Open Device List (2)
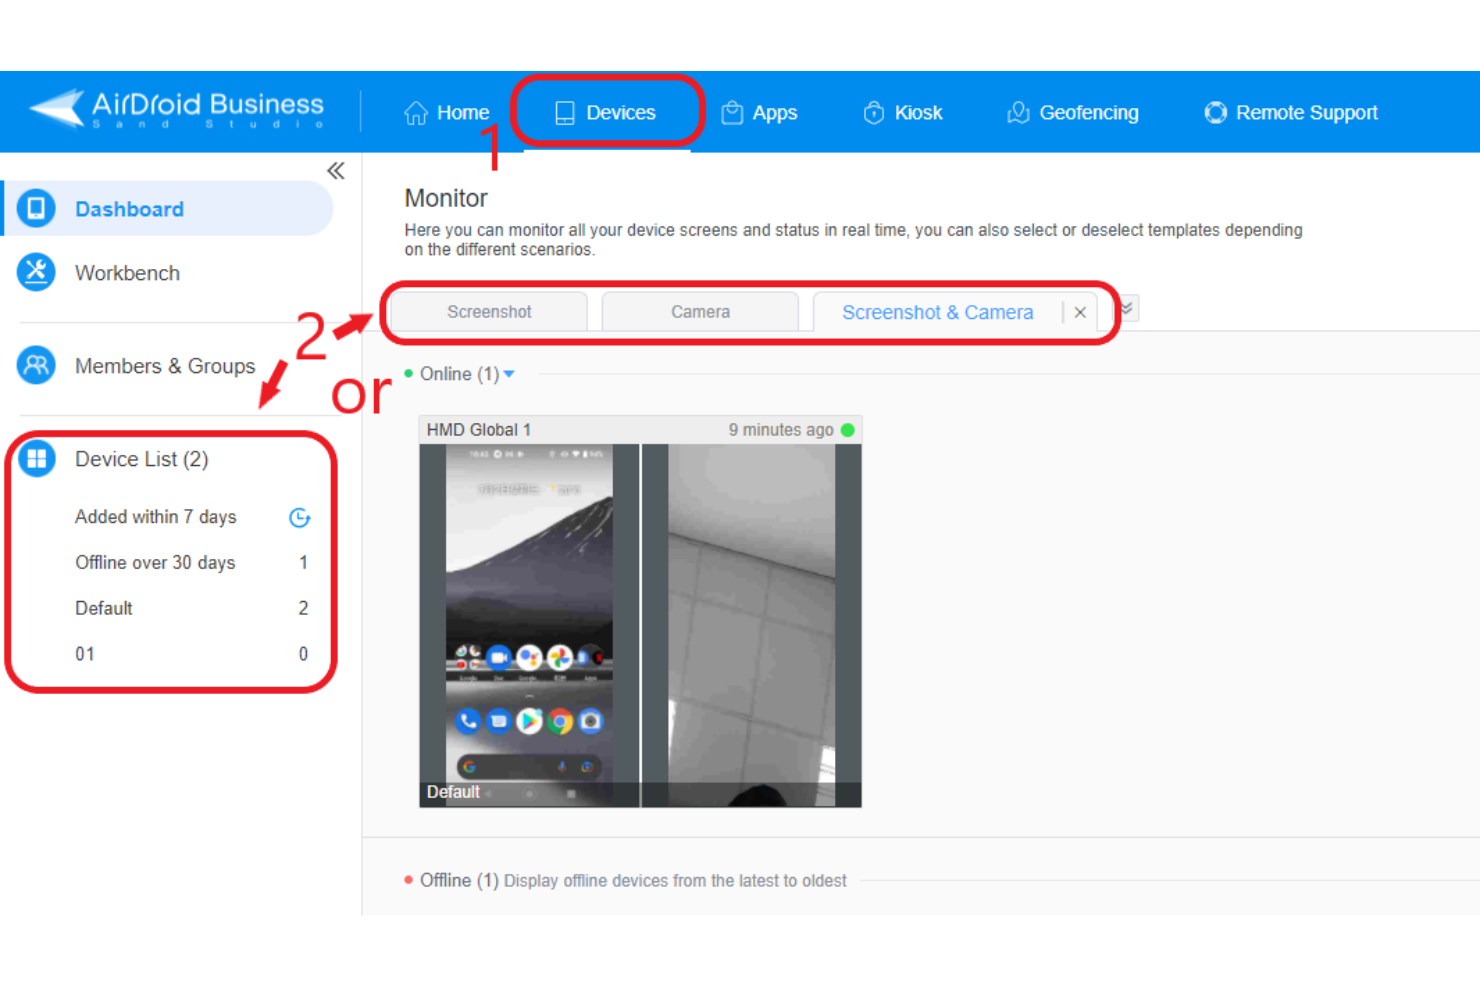The image size is (1480, 987). pyautogui.click(x=141, y=459)
